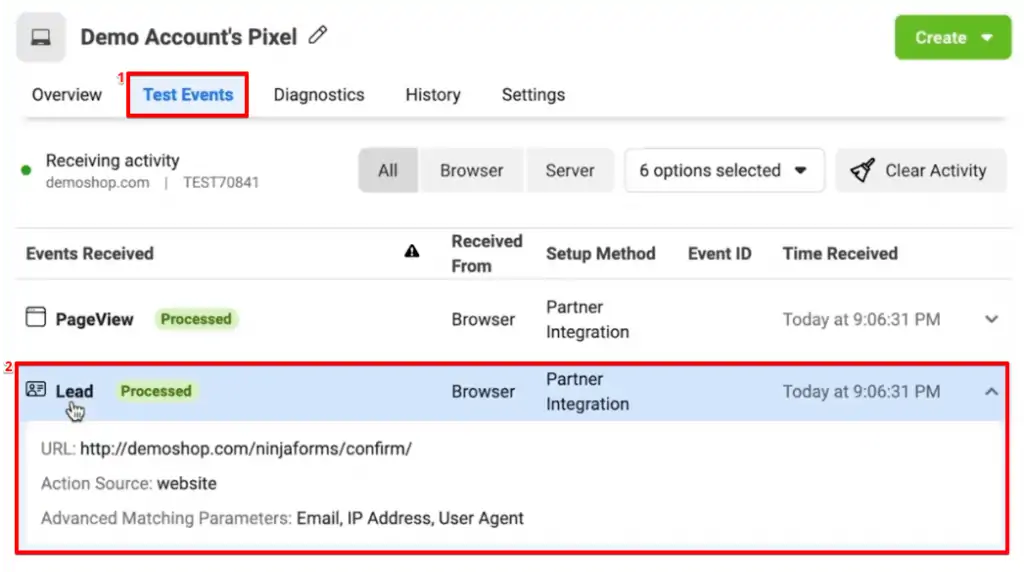Select the Test Events tab
The height and width of the screenshot is (572, 1024).
coord(188,95)
